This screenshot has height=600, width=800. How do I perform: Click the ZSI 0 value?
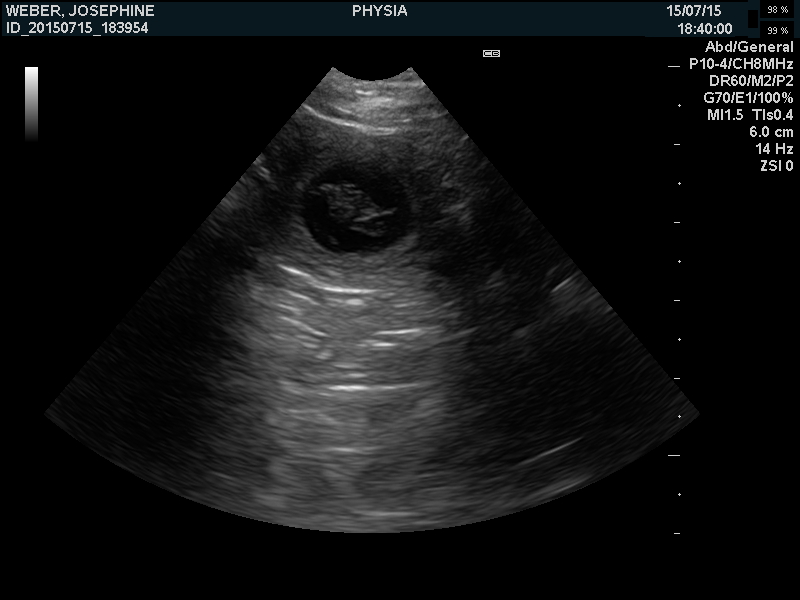point(777,165)
